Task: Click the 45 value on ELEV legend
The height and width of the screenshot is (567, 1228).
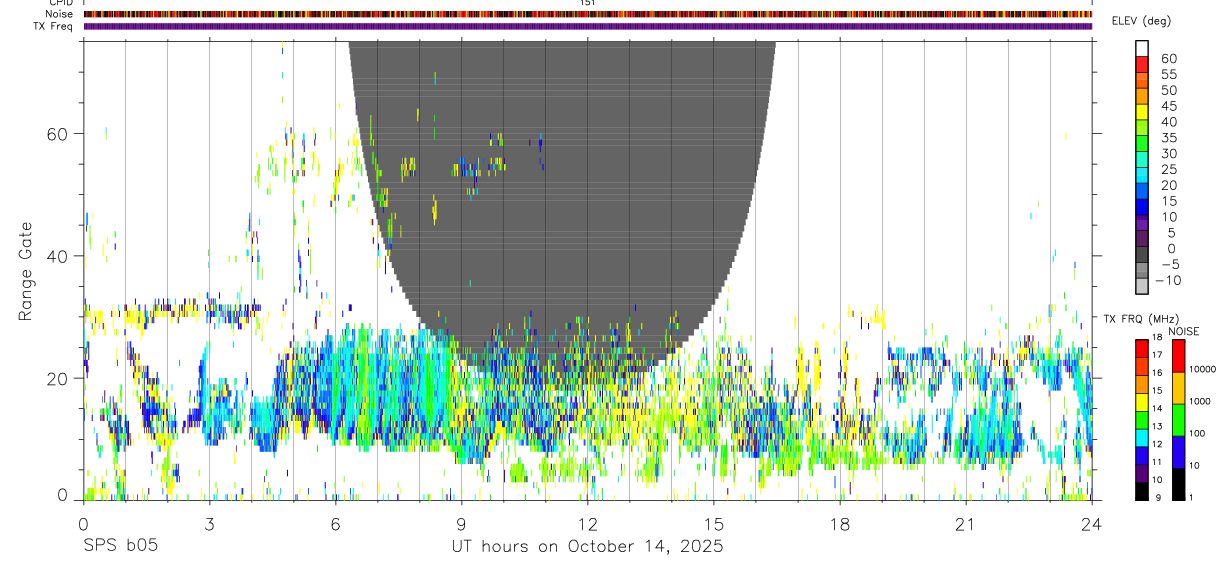Action: click(1168, 106)
